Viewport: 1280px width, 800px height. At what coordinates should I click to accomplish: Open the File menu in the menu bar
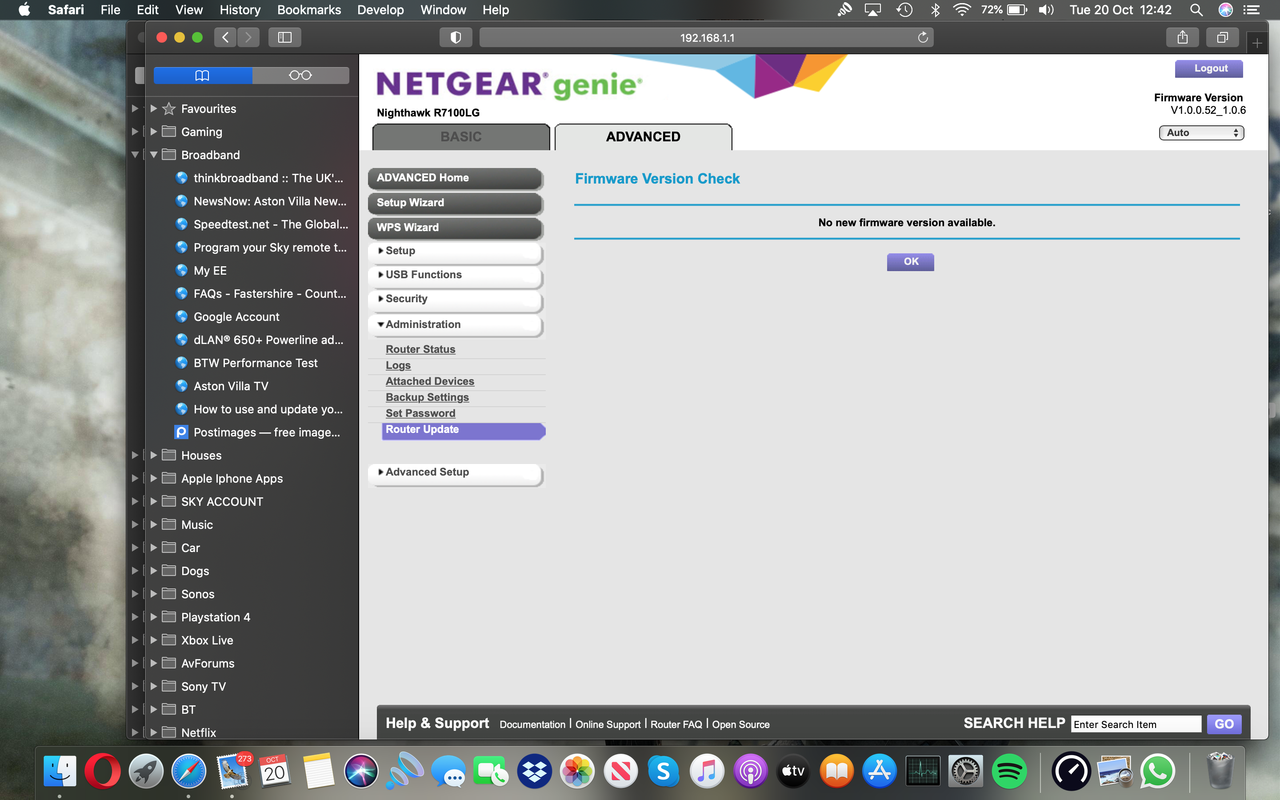pyautogui.click(x=110, y=10)
